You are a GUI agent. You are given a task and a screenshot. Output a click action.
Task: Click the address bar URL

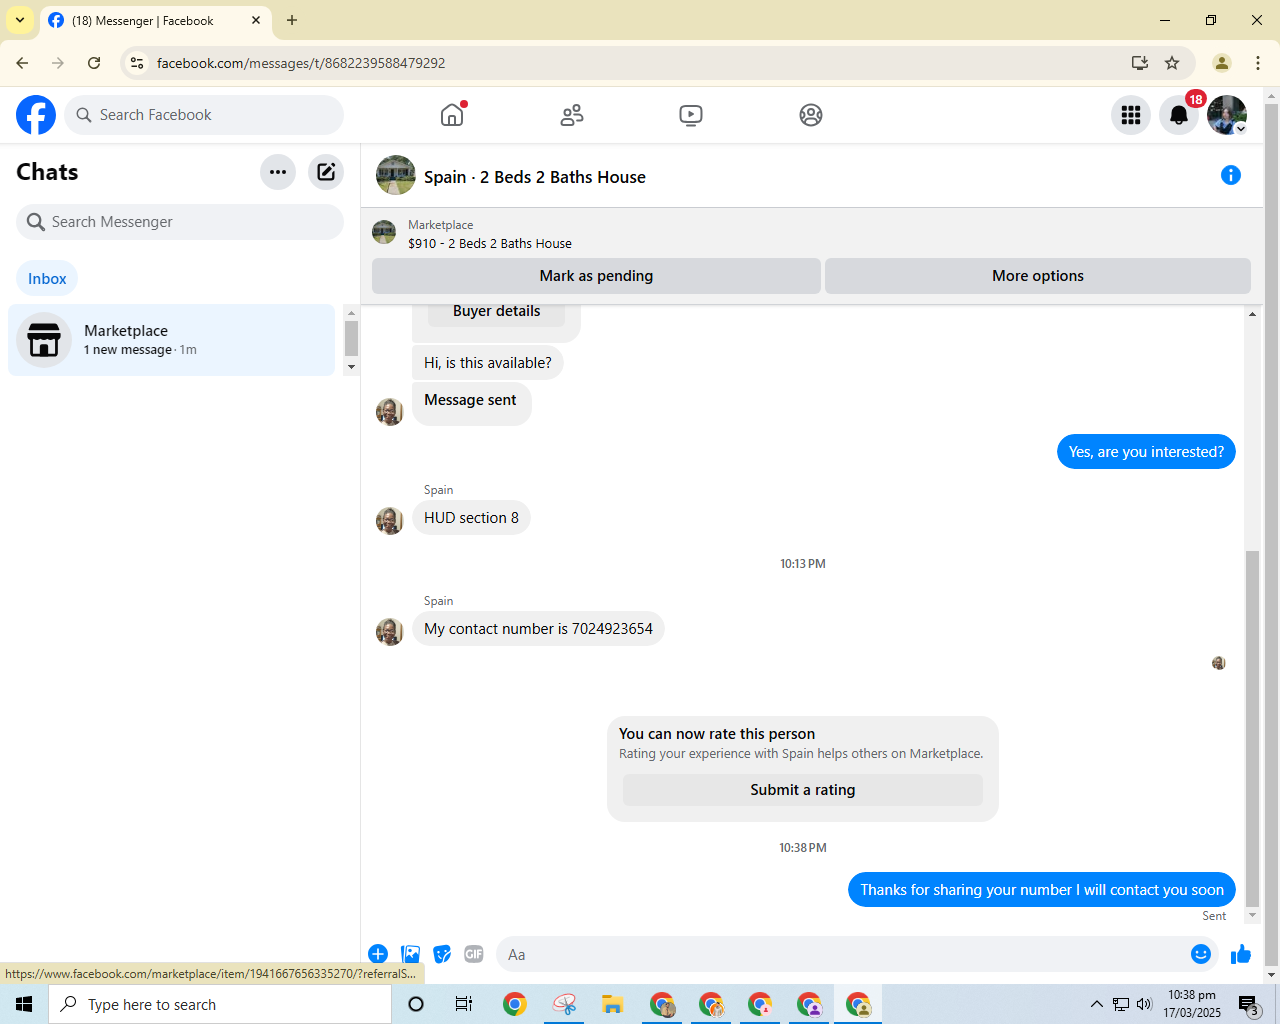[301, 63]
